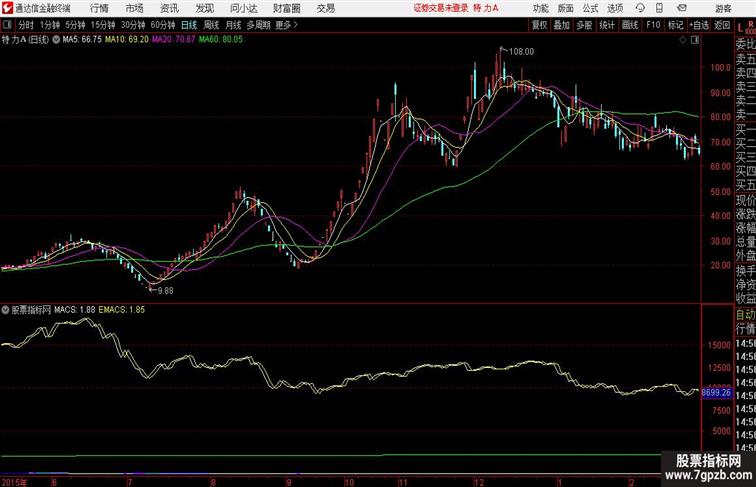Click the 叠加 overlay button
The height and width of the screenshot is (487, 756).
coord(561,25)
